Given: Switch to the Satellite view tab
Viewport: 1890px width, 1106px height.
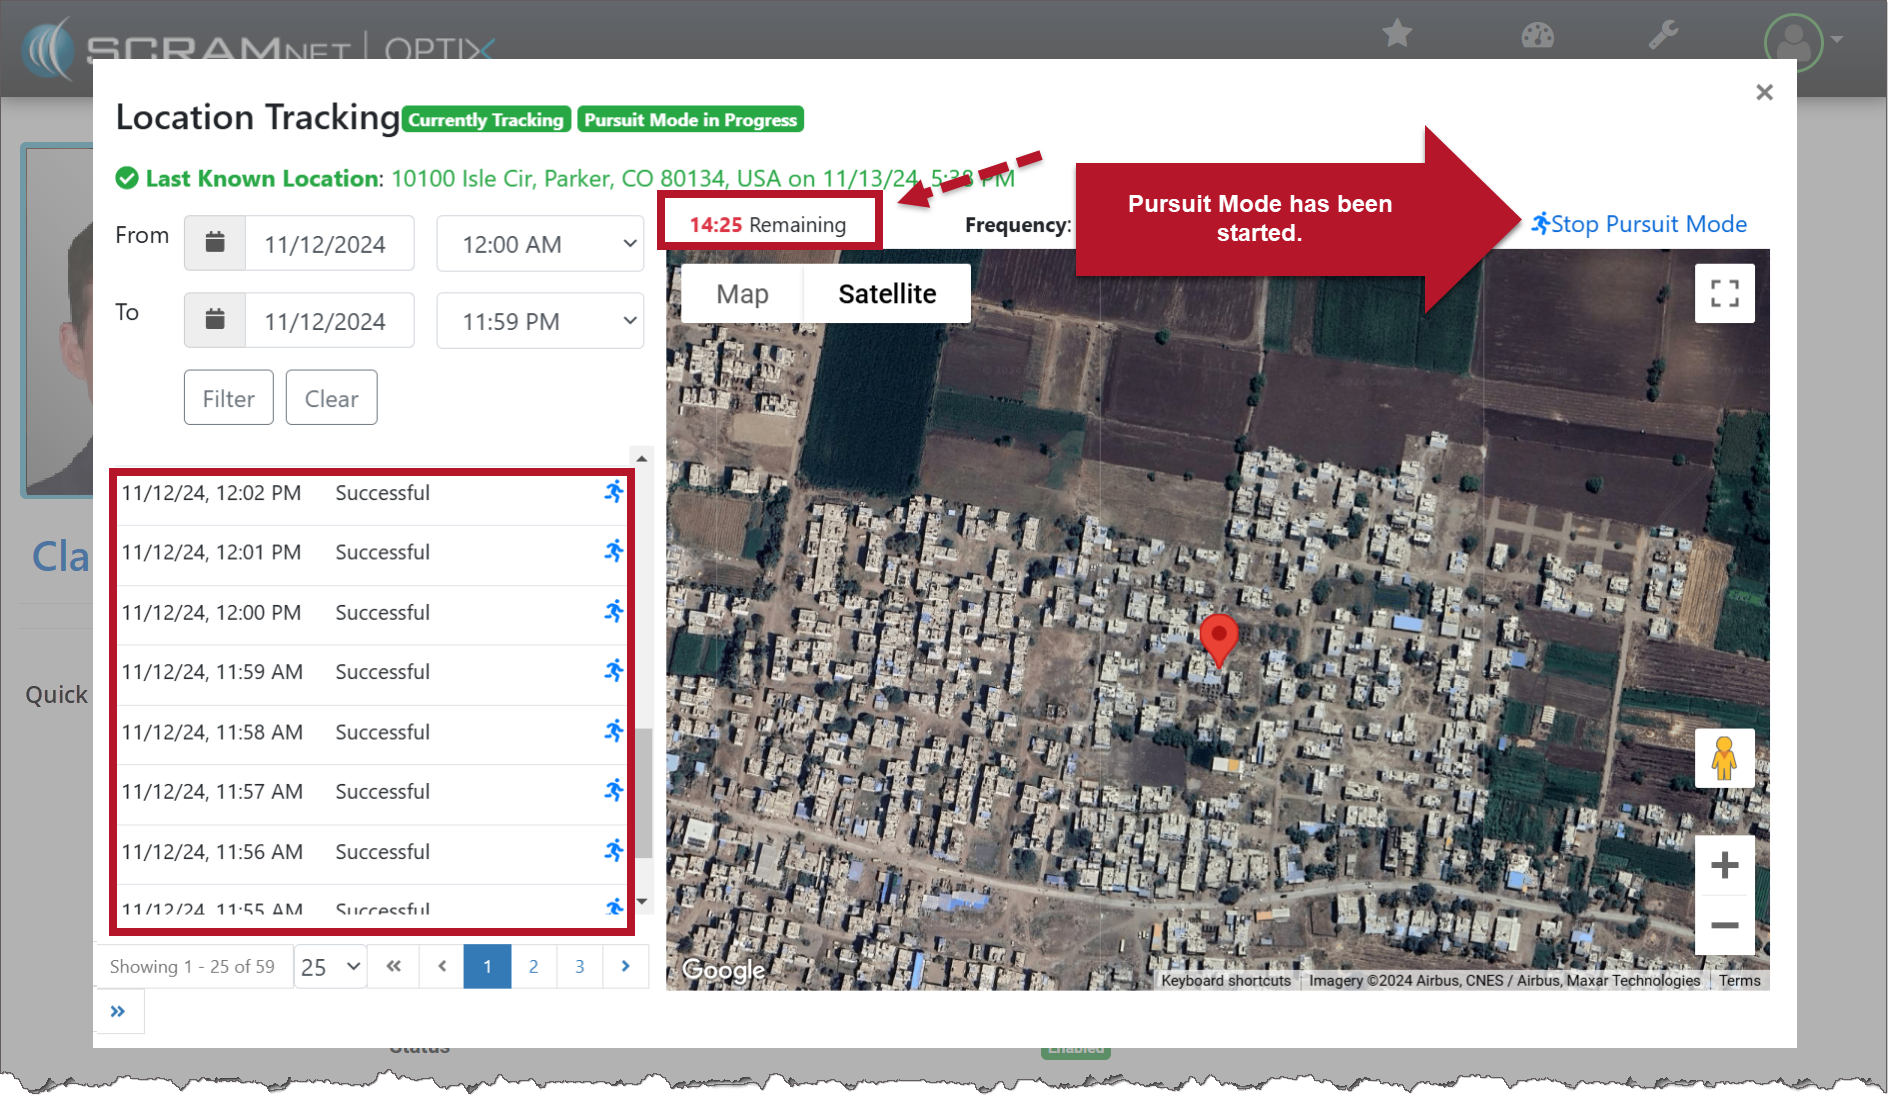Looking at the screenshot, I should [887, 294].
